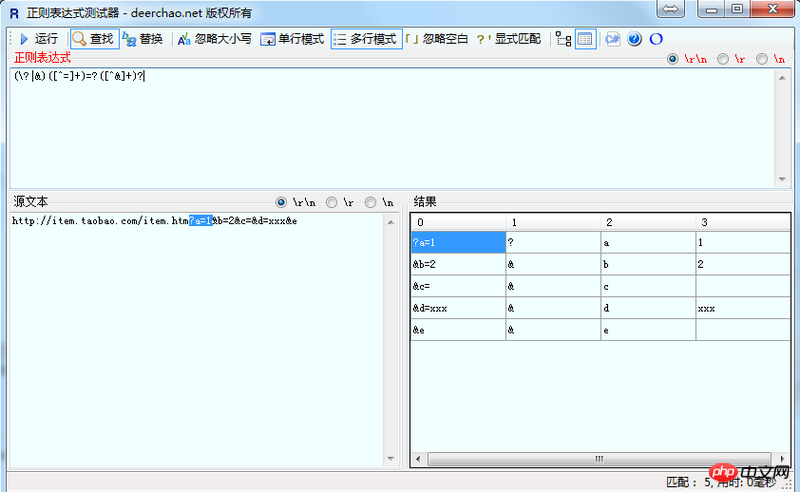This screenshot has width=800, height=492.
Task: Click results scroll left arrow
Action: tap(418, 459)
